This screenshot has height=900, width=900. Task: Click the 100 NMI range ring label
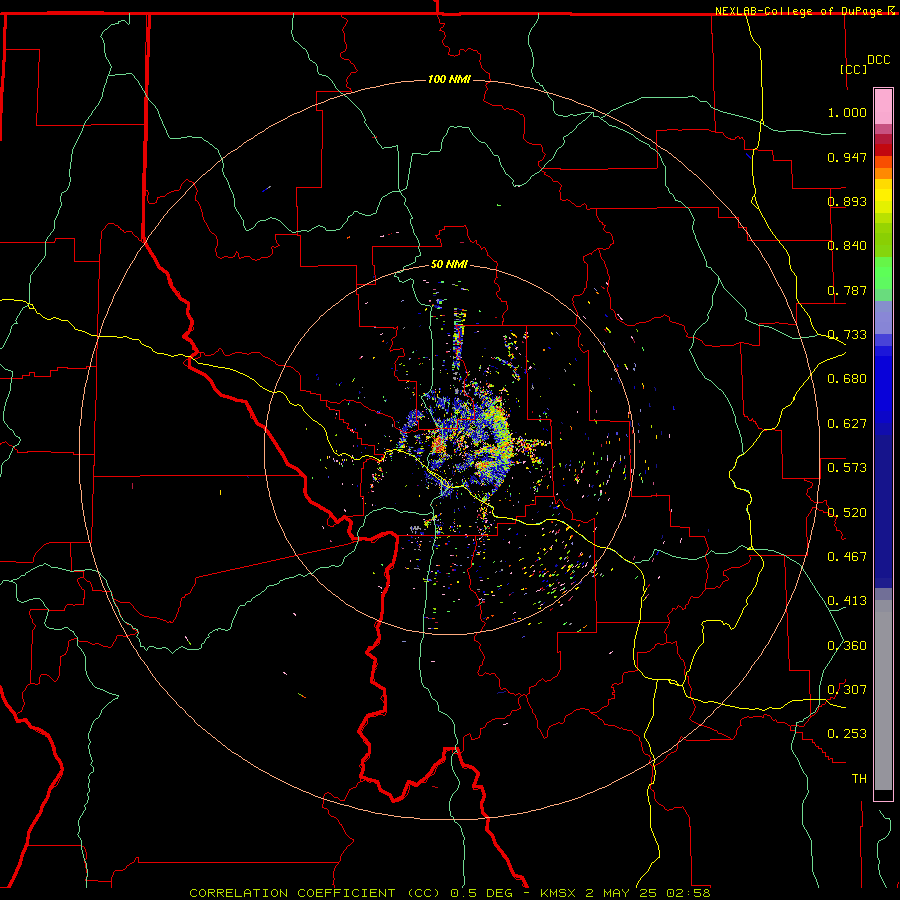[449, 79]
